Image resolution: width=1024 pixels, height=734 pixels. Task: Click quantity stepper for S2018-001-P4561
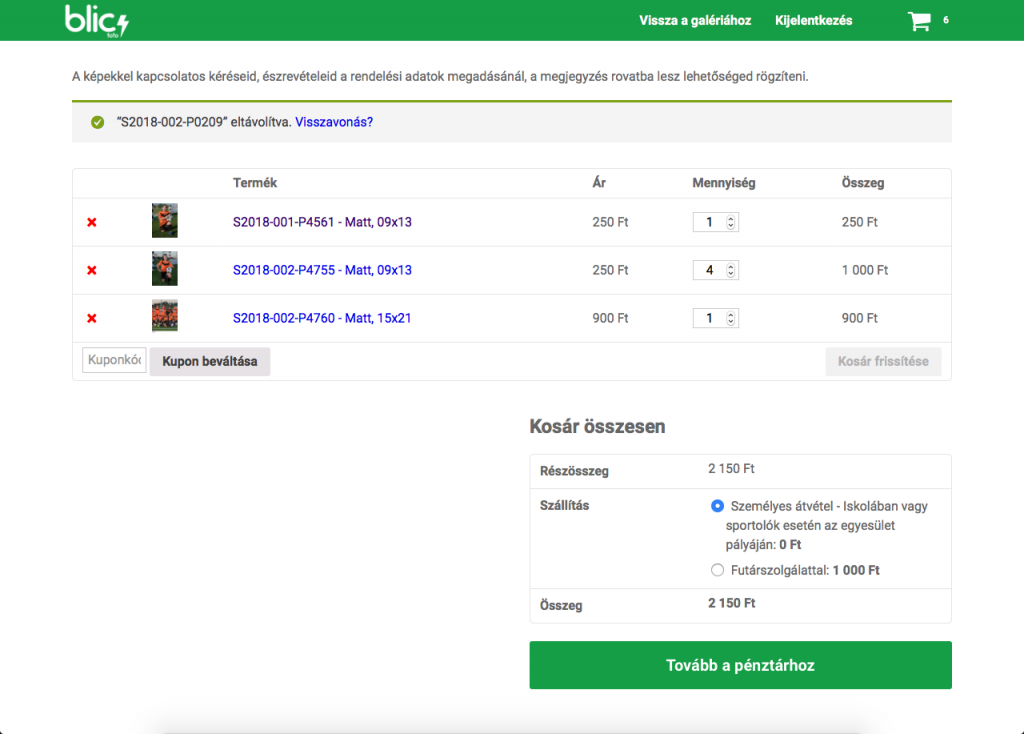(731, 222)
